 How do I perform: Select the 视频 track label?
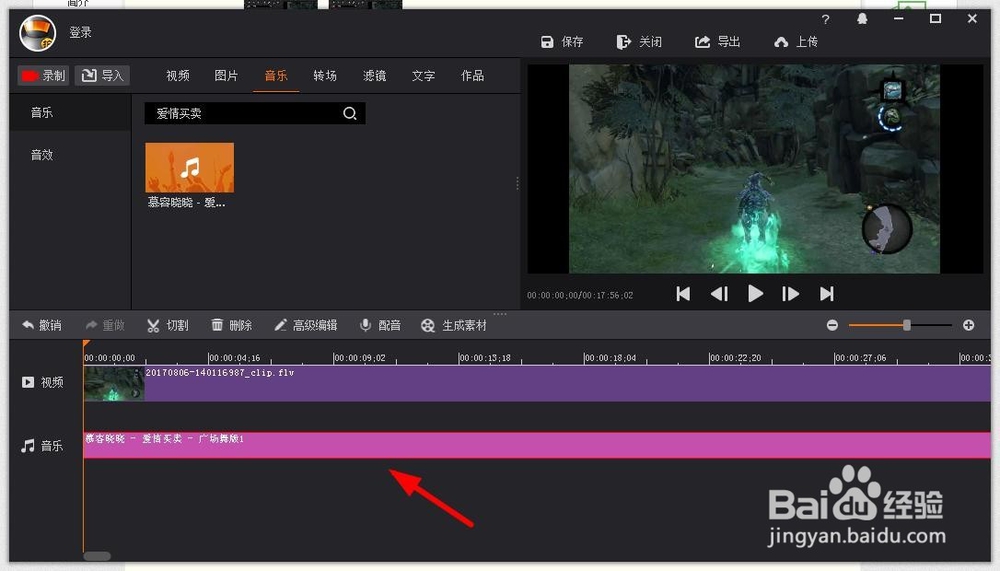click(x=43, y=382)
